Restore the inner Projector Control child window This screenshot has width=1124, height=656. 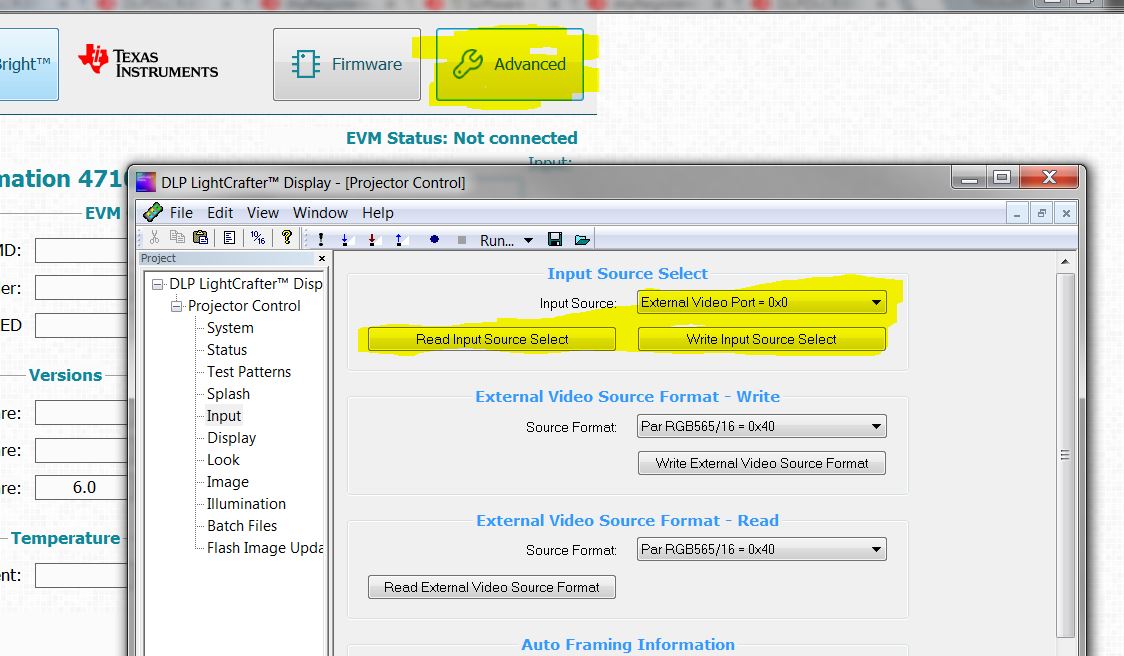click(x=1042, y=213)
